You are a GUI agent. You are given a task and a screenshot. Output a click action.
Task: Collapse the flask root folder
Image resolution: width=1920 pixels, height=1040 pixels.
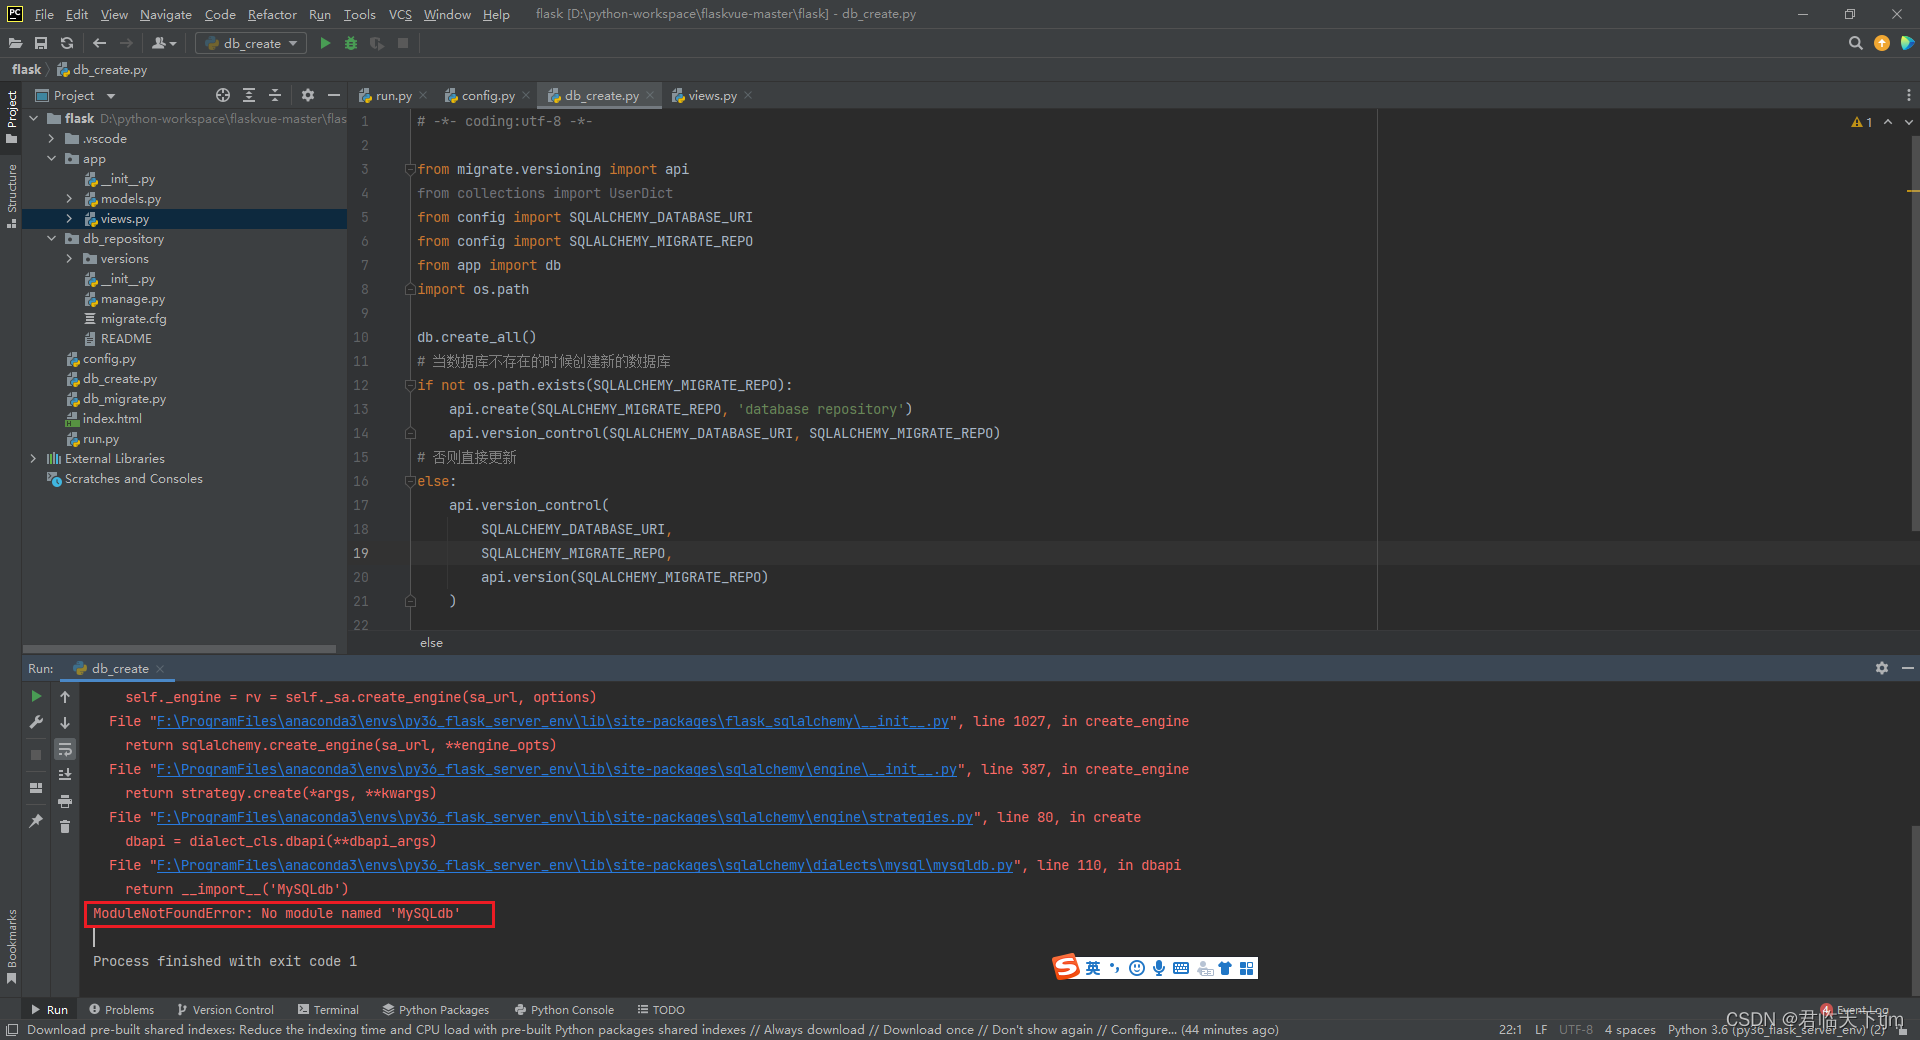34,118
